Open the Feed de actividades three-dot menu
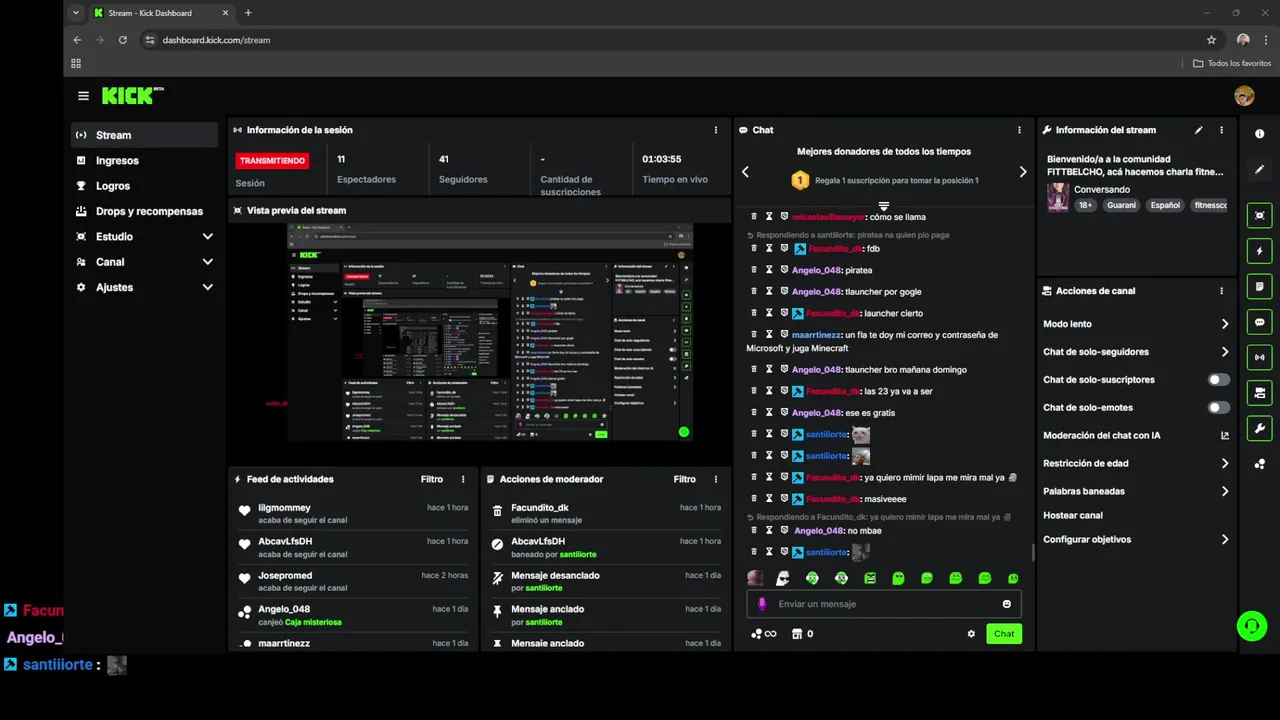The height and width of the screenshot is (720, 1280). (x=463, y=479)
